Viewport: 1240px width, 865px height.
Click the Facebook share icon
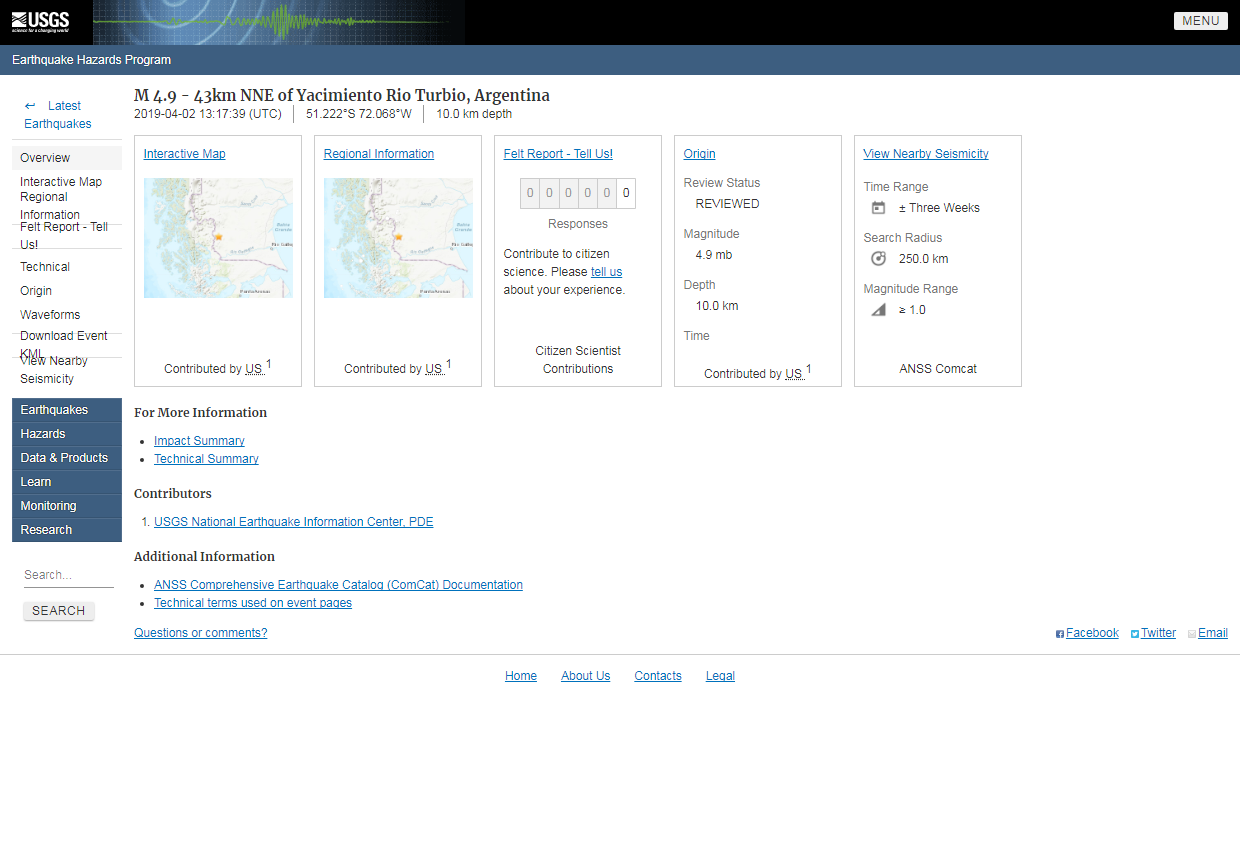(x=1060, y=634)
